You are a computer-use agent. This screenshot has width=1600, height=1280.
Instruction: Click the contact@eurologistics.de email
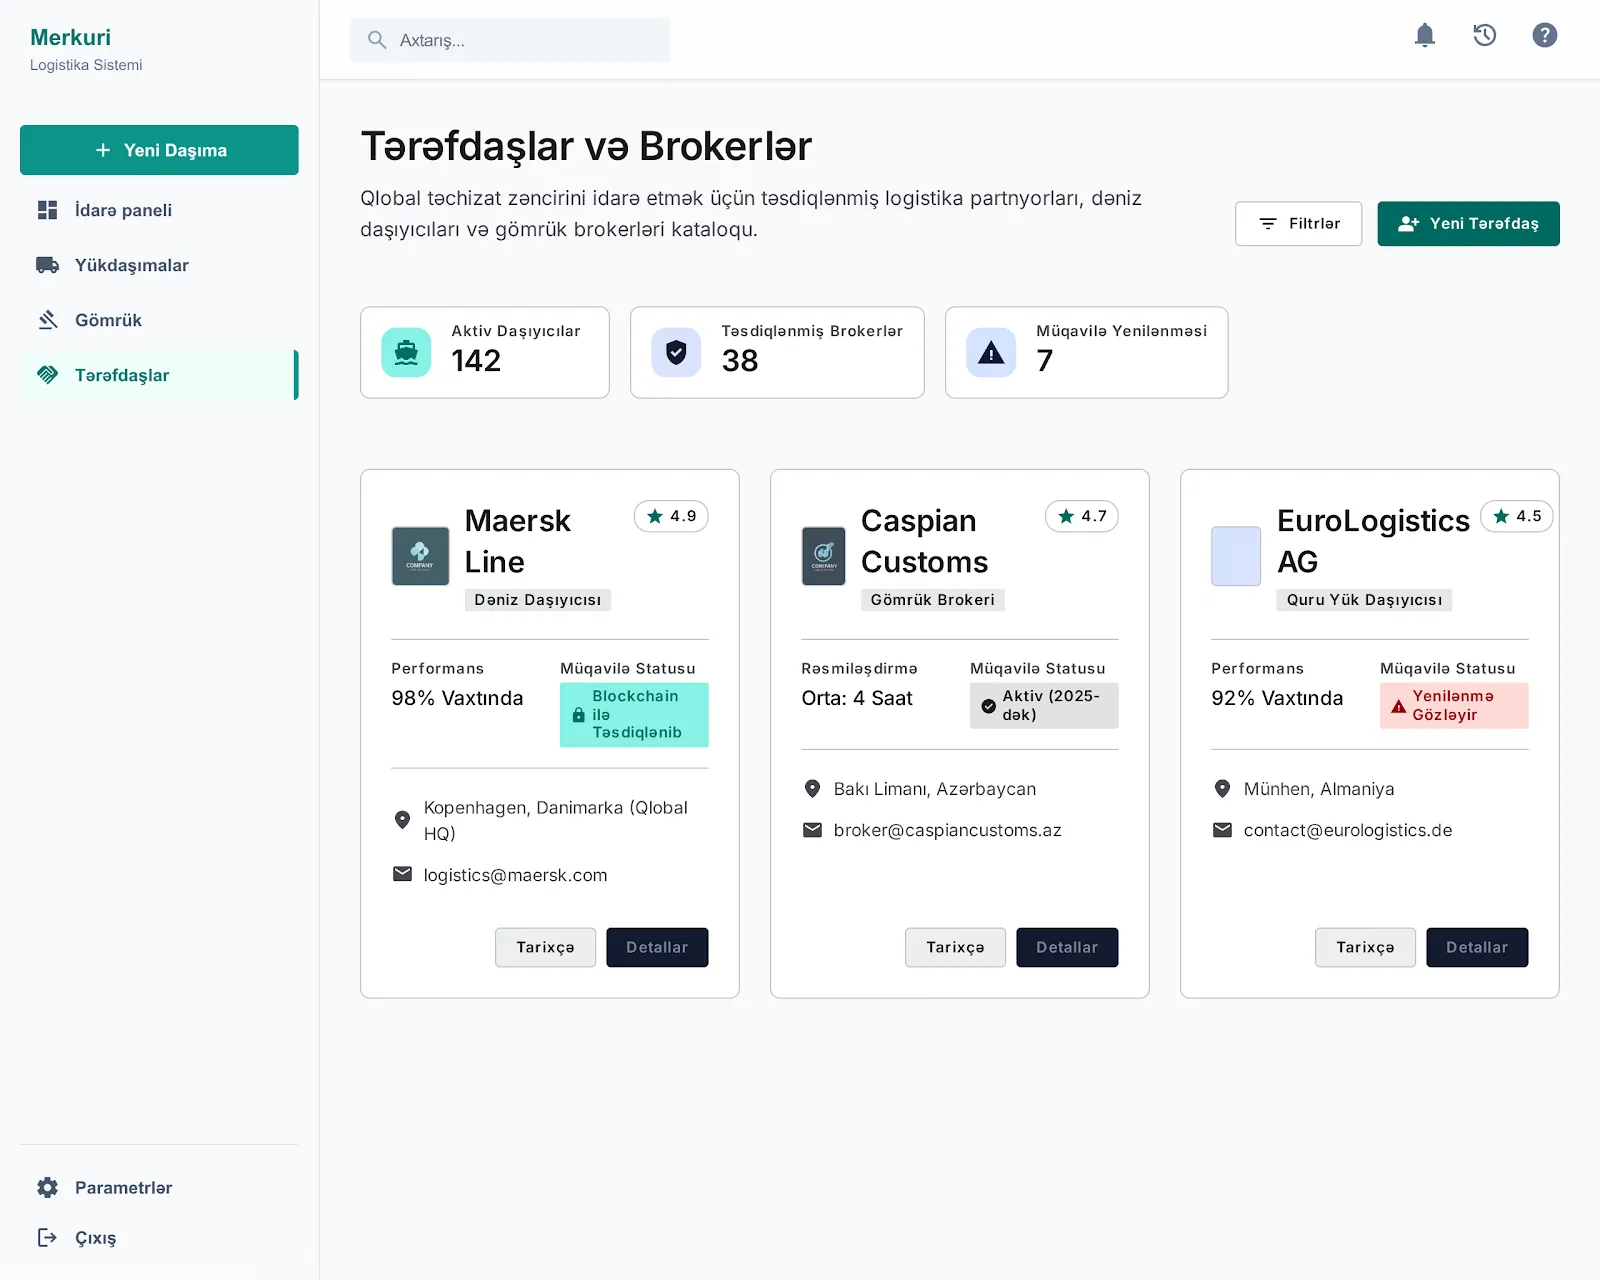point(1347,830)
